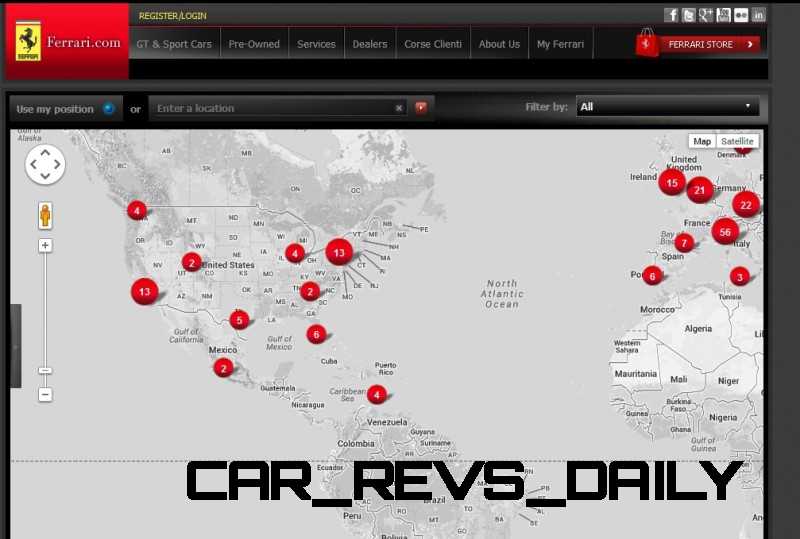The width and height of the screenshot is (800, 539).
Task: Zoom in with the plus button
Action: (45, 246)
